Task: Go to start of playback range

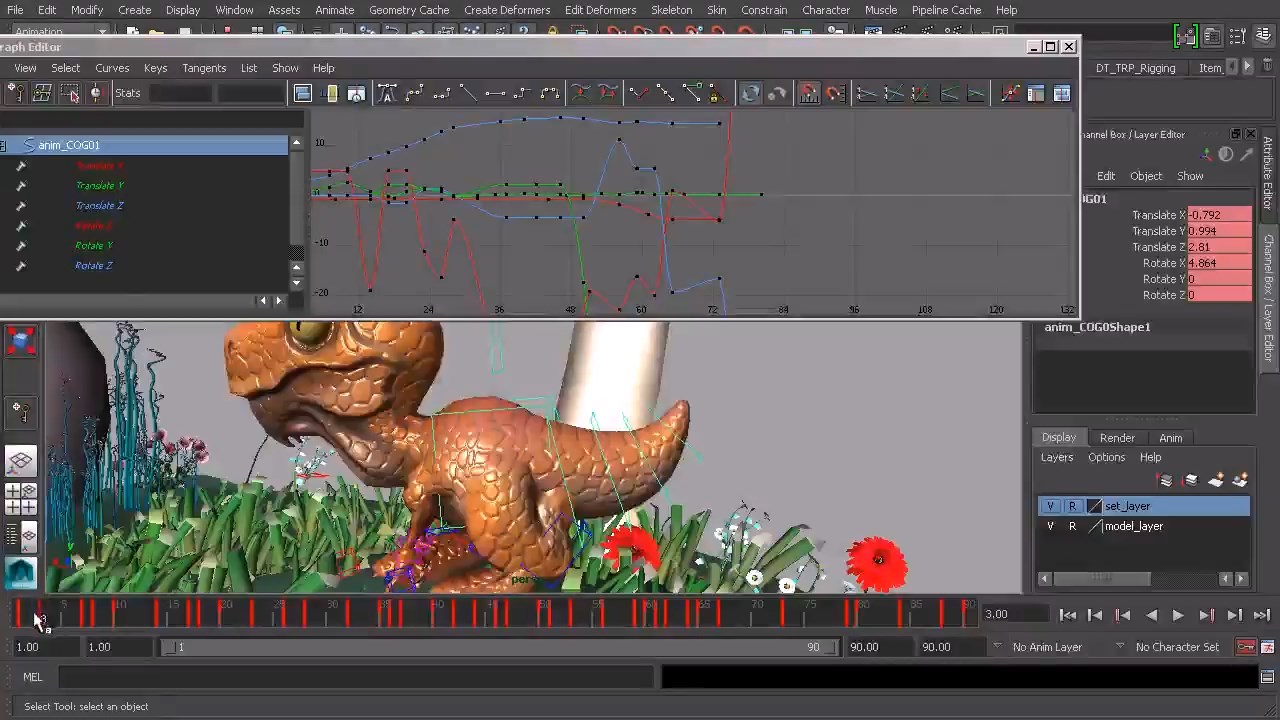Action: point(1068,615)
